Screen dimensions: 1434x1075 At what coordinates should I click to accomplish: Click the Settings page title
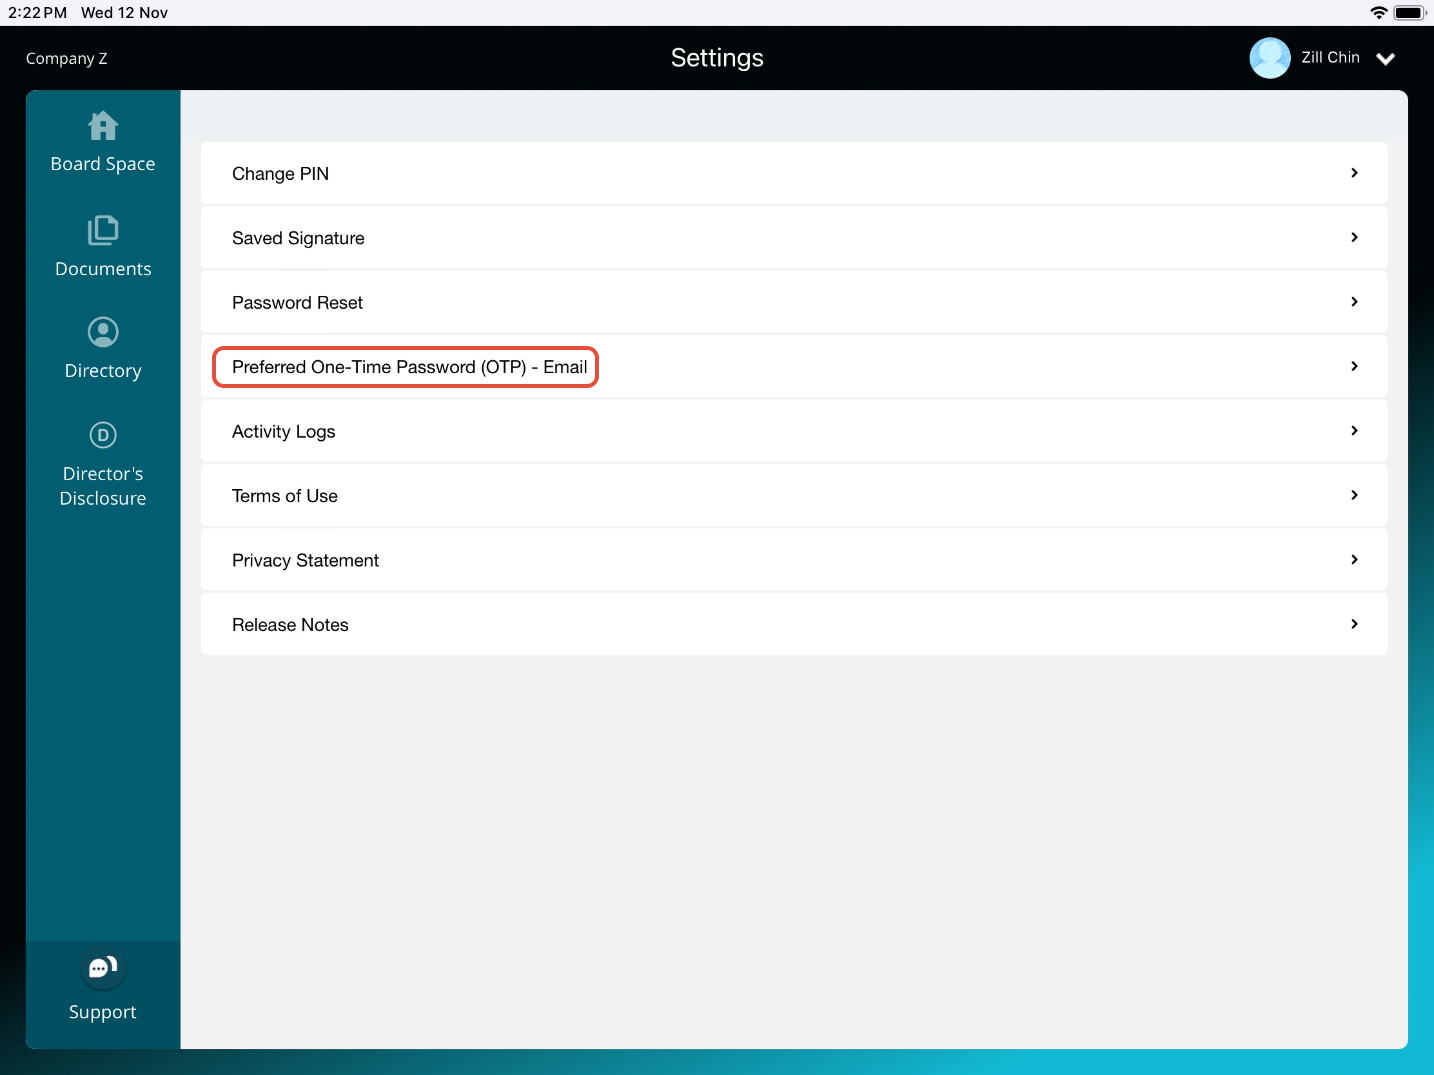(717, 58)
